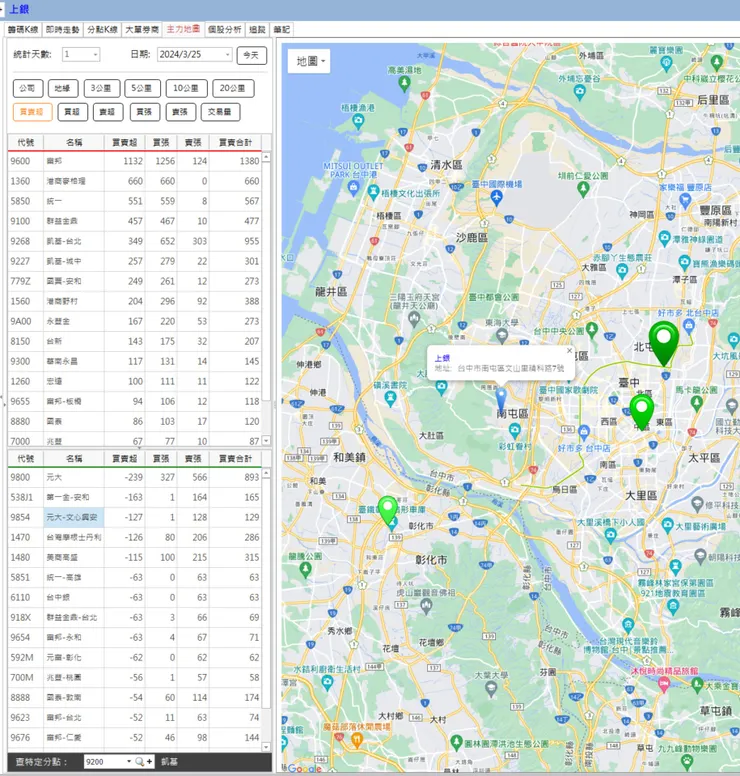Click the 買張 mode button
Image resolution: width=740 pixels, height=776 pixels.
point(145,112)
